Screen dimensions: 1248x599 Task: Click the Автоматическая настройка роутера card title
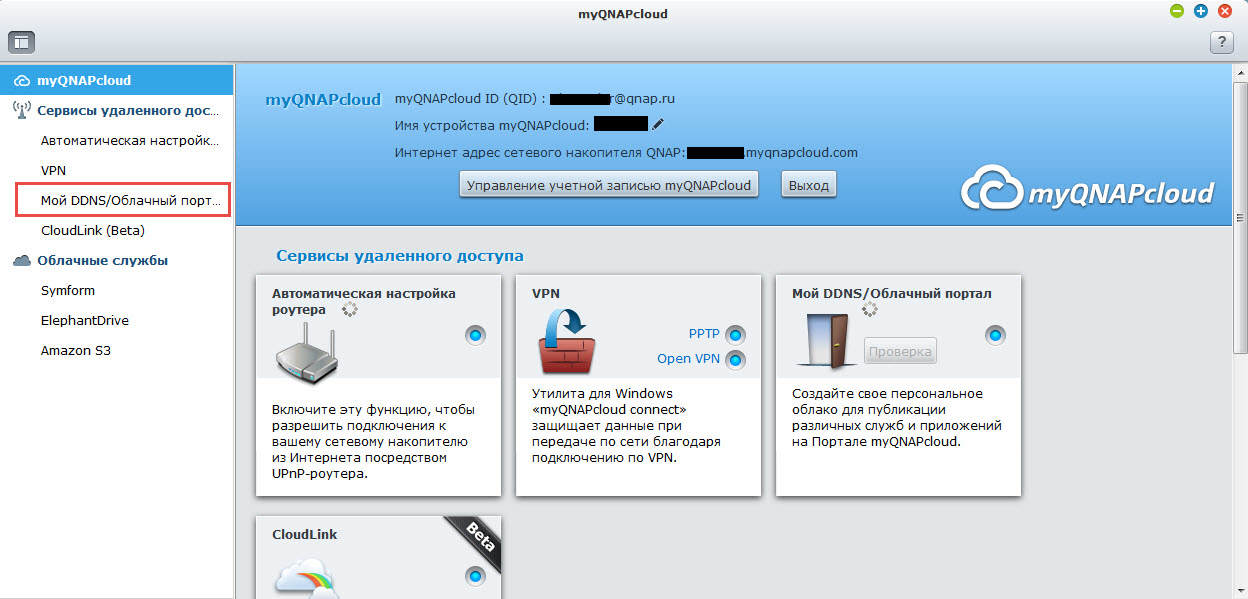[x=363, y=301]
